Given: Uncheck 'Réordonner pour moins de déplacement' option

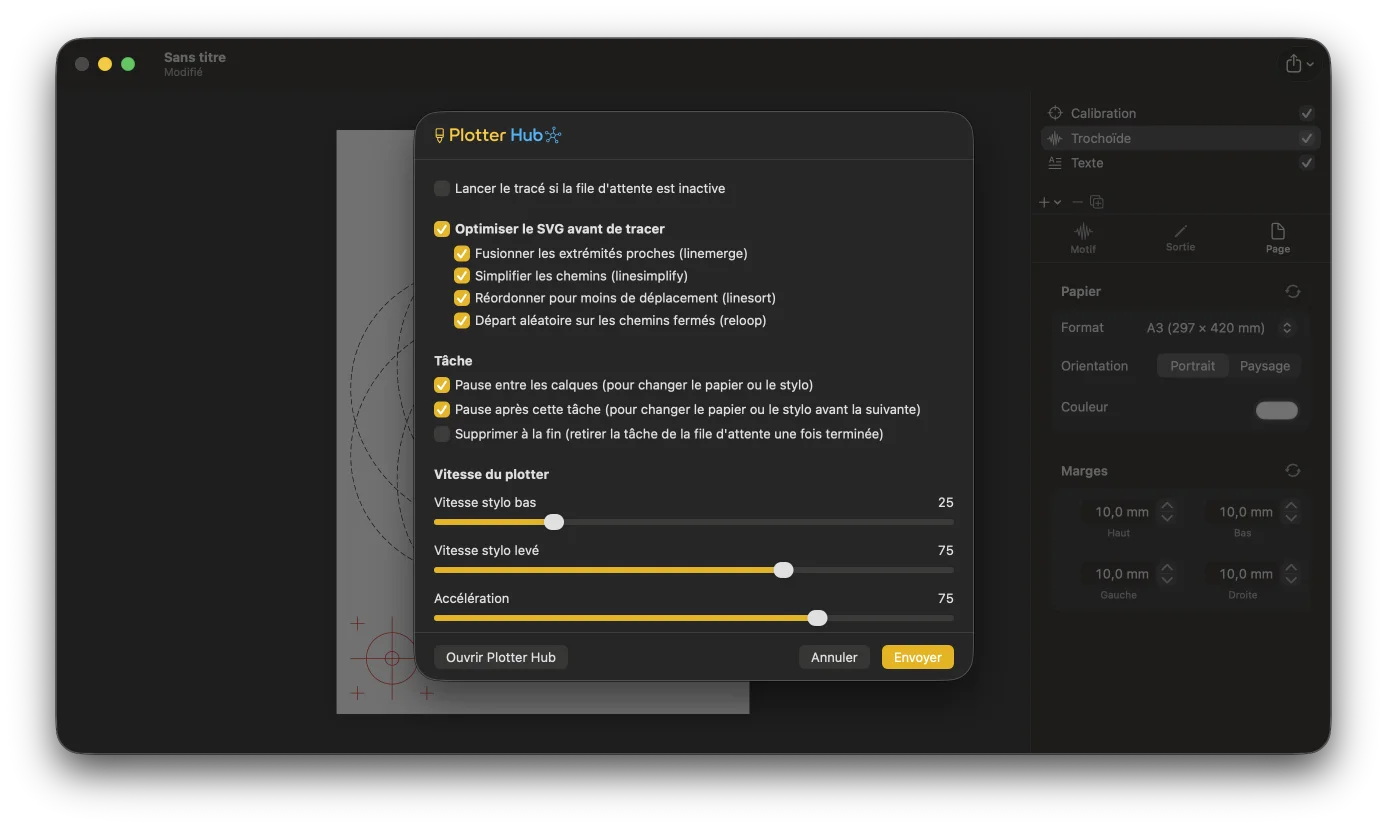Looking at the screenshot, I should pos(462,298).
